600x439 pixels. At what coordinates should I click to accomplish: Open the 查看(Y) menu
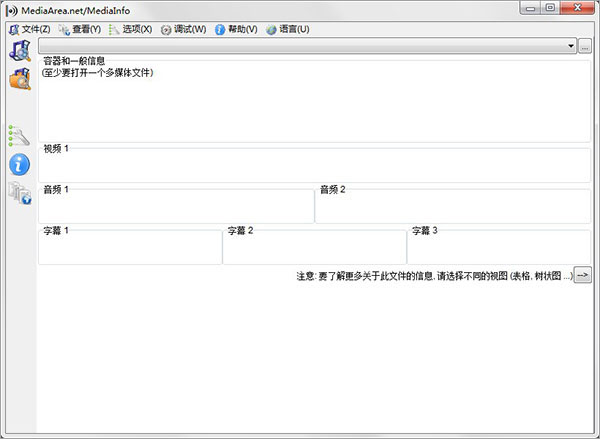(x=80, y=29)
